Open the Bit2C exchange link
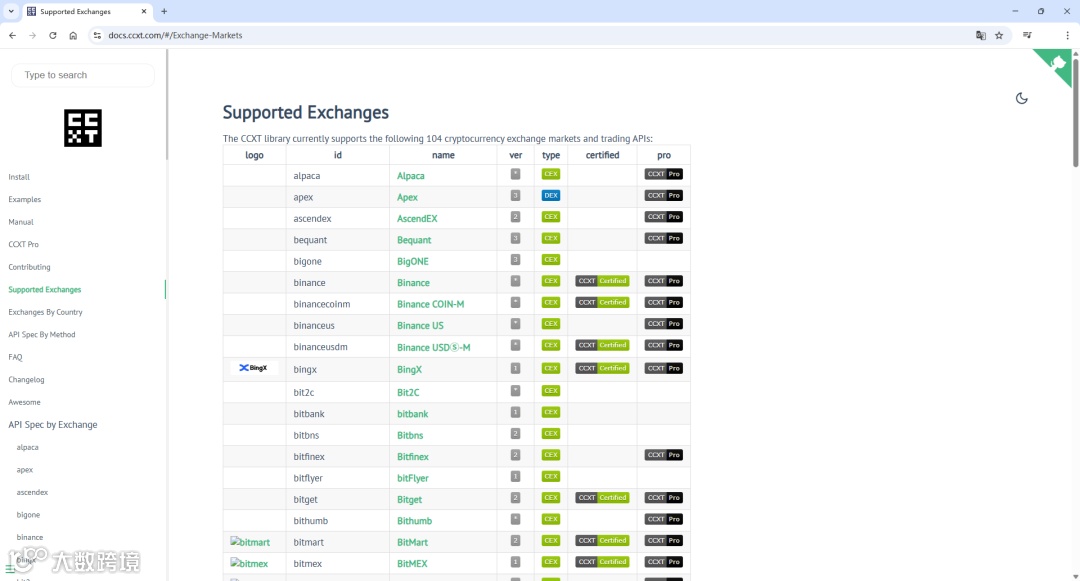The width and height of the screenshot is (1080, 581). [x=408, y=392]
